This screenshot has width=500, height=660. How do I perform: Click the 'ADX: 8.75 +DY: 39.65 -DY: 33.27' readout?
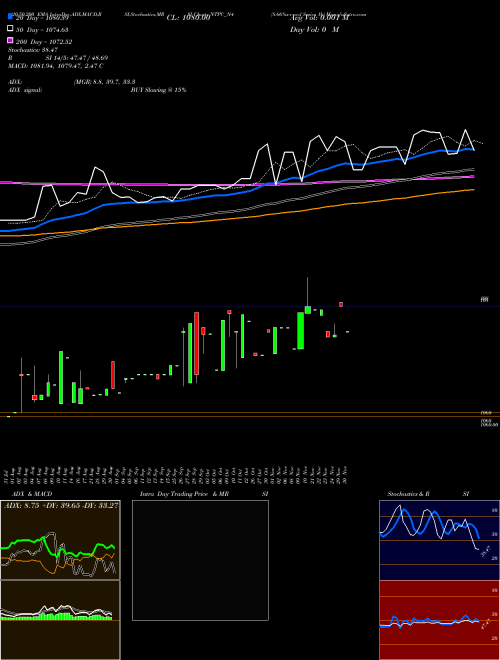point(61,505)
